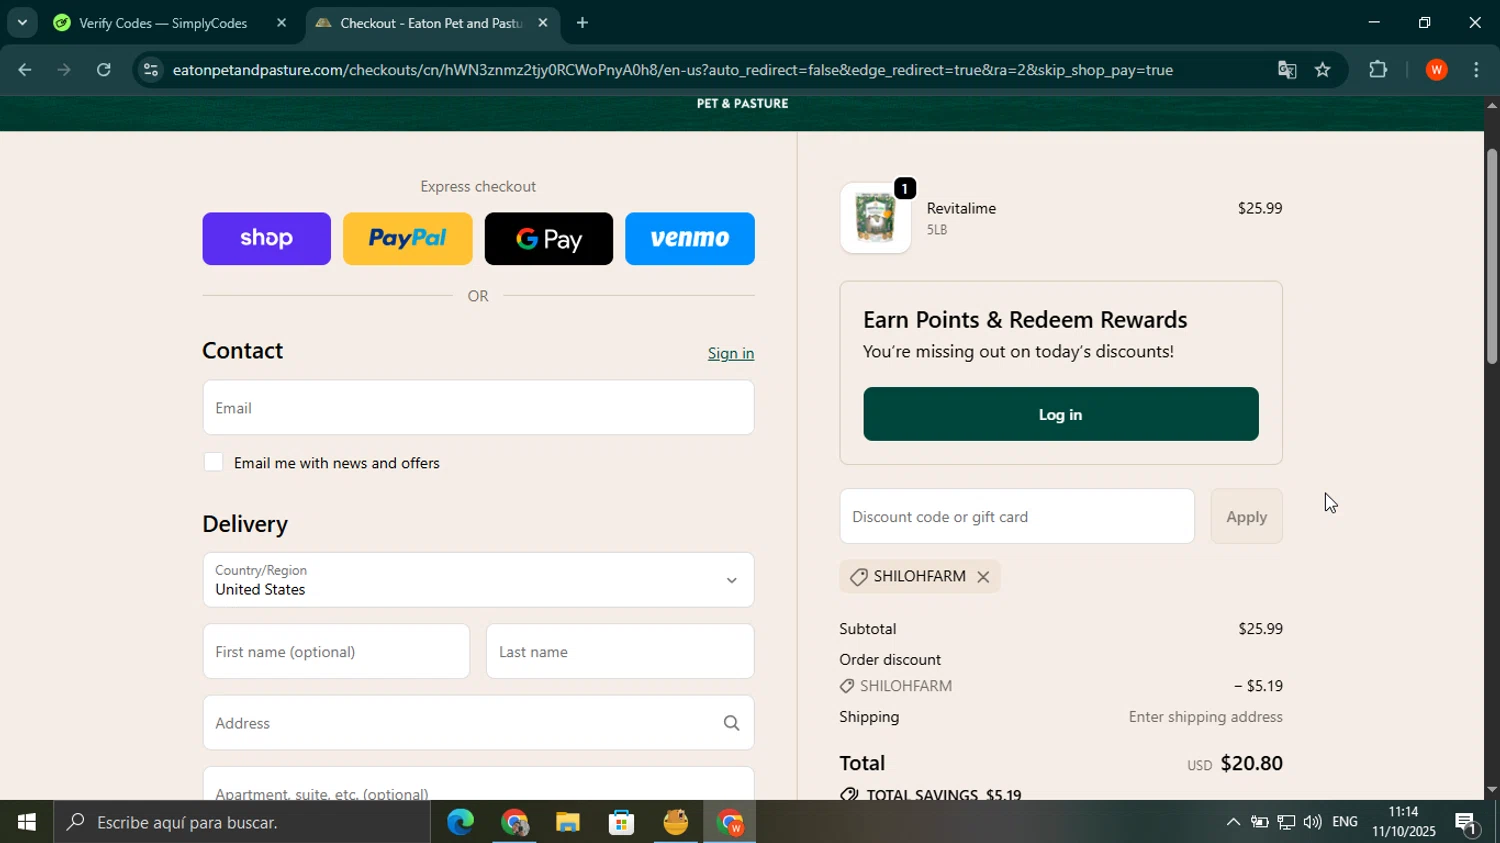Open the clock and date flyout
The height and width of the screenshot is (843, 1500).
point(1403,822)
